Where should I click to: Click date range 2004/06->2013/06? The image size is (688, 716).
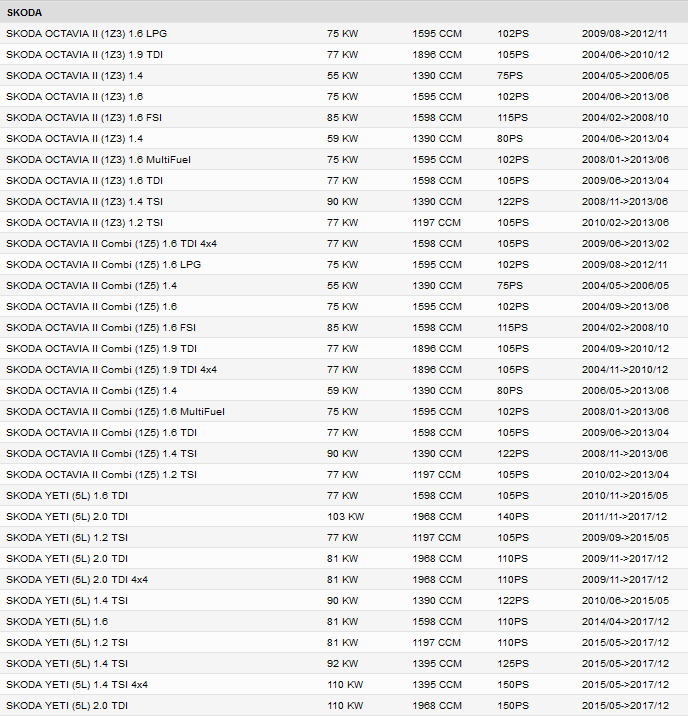(x=625, y=97)
